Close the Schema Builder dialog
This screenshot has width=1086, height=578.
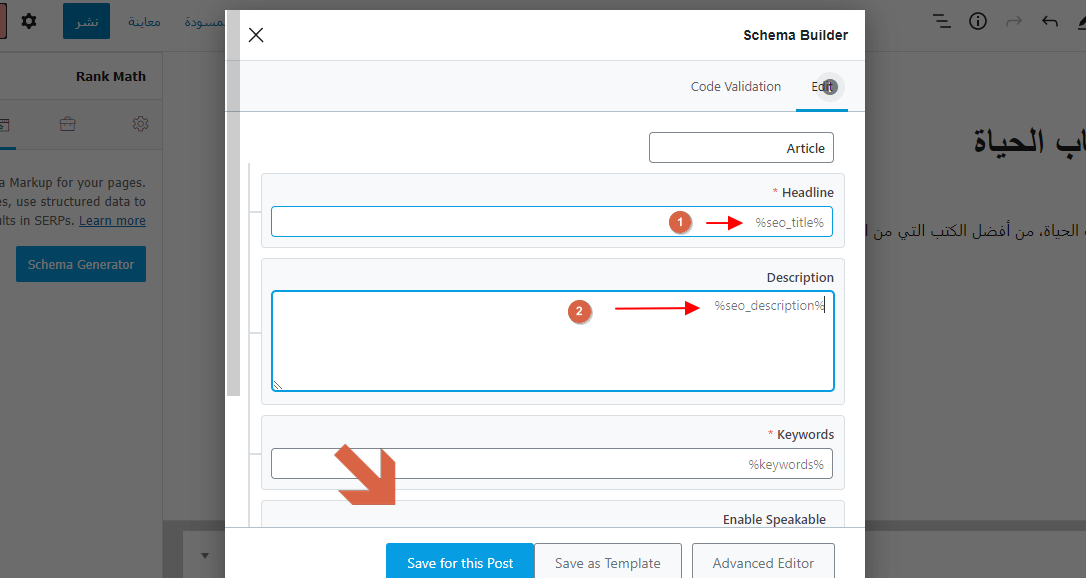[x=256, y=35]
